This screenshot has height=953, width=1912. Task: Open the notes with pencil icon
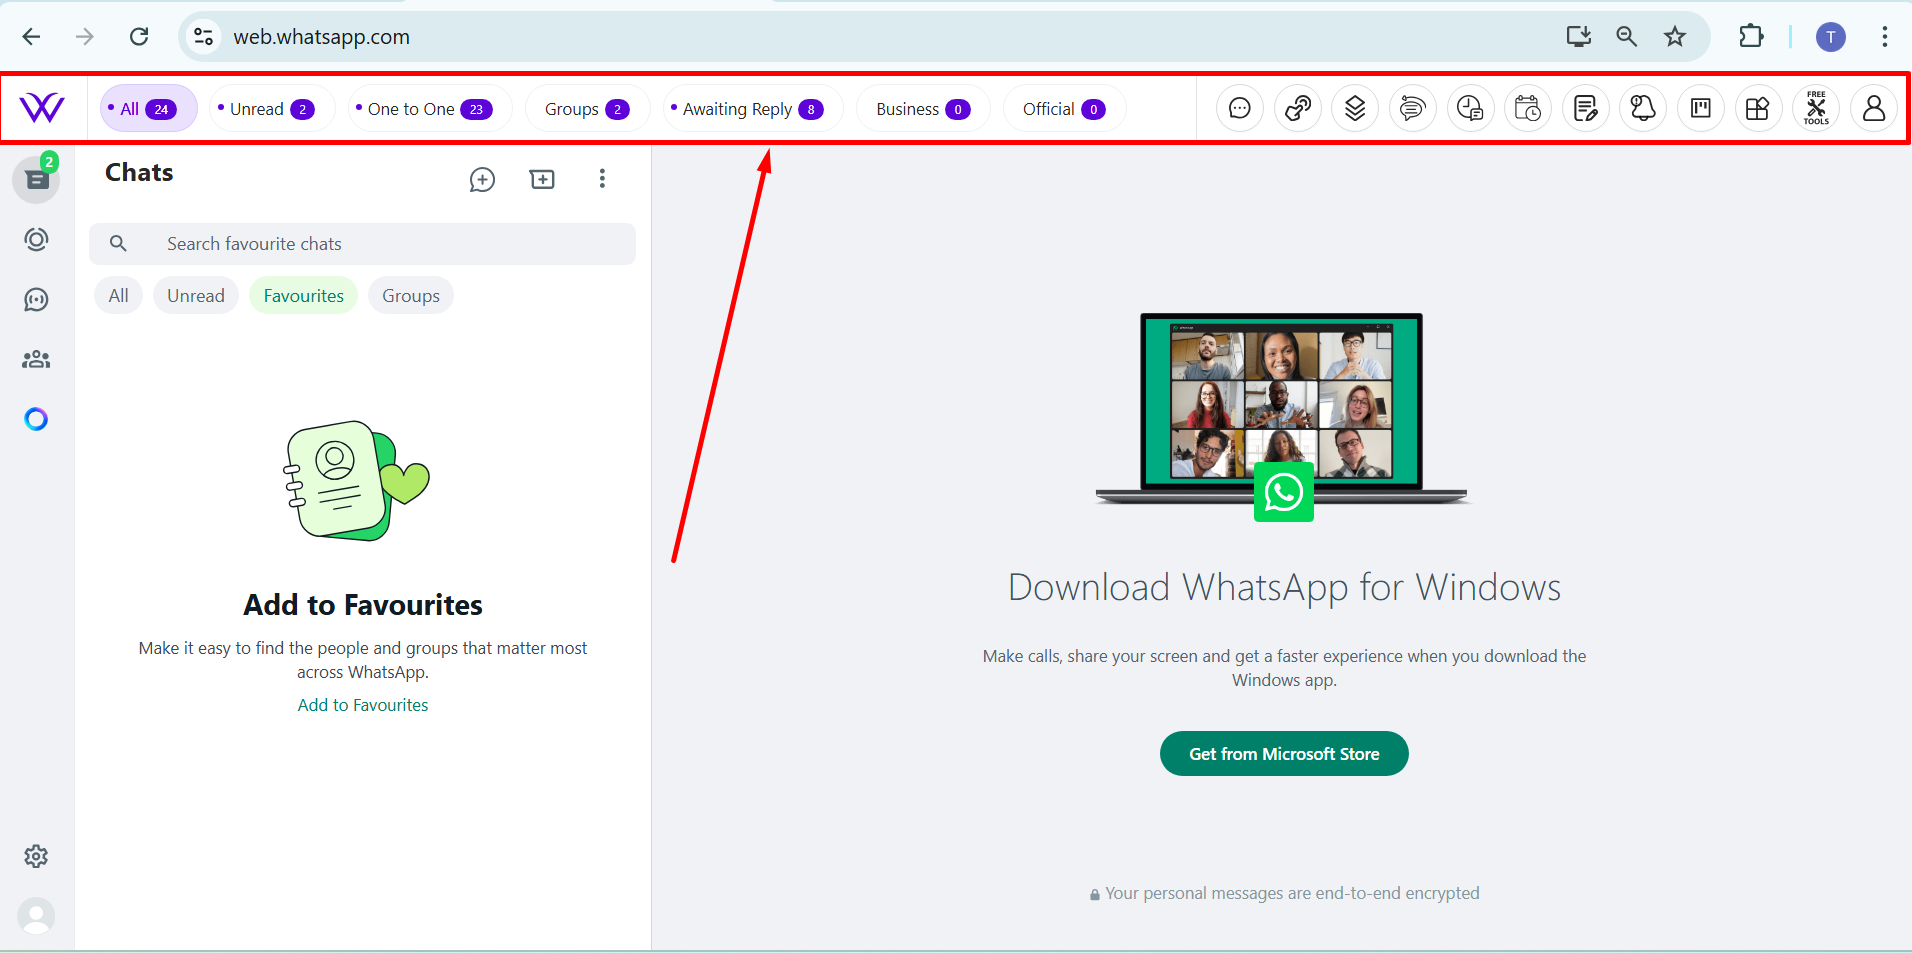point(1586,108)
